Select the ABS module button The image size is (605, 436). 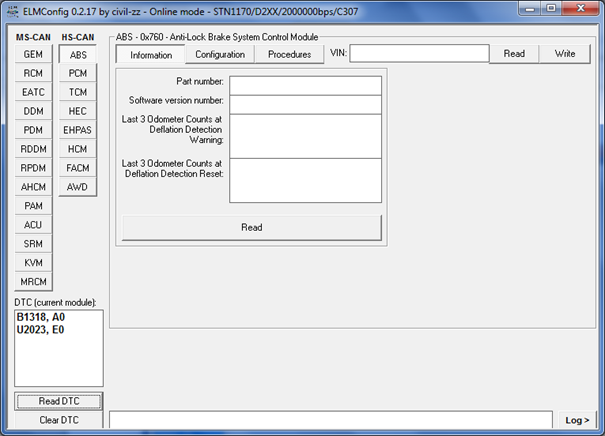78,55
